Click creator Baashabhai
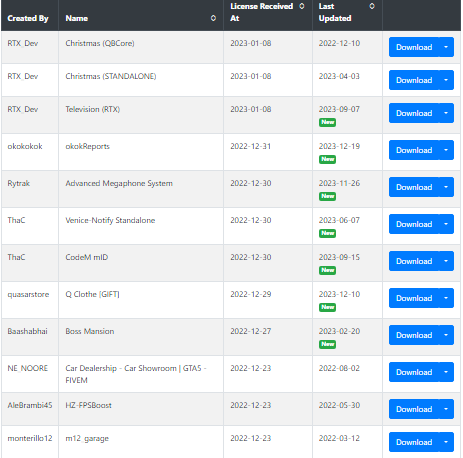This screenshot has width=463, height=458. pos(27,331)
